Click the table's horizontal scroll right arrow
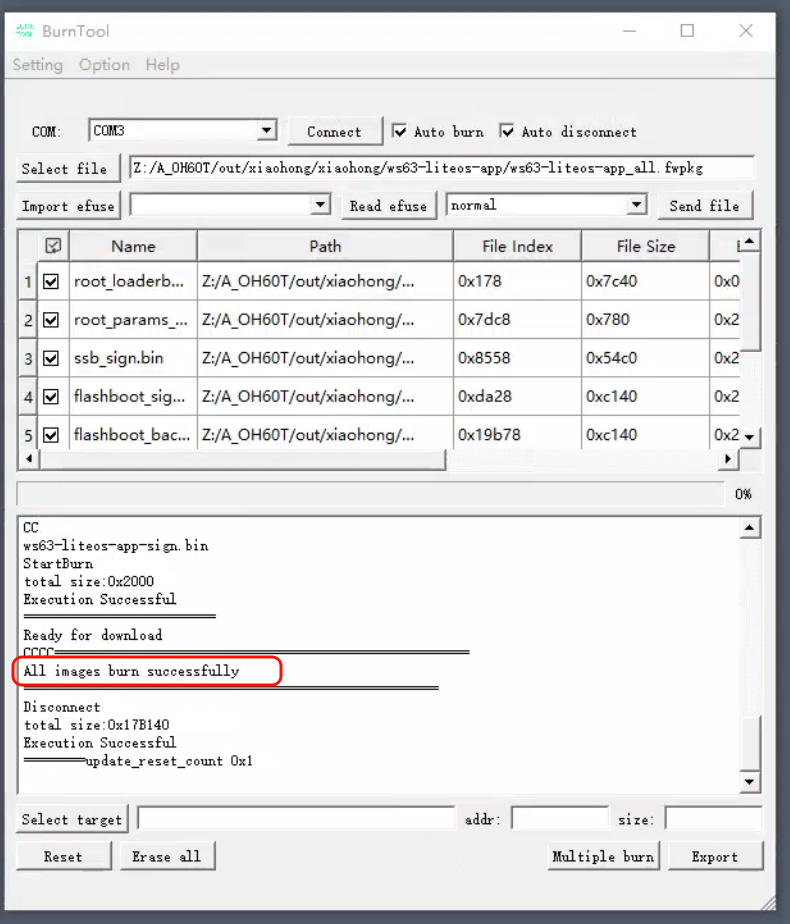The width and height of the screenshot is (790, 924). click(728, 459)
